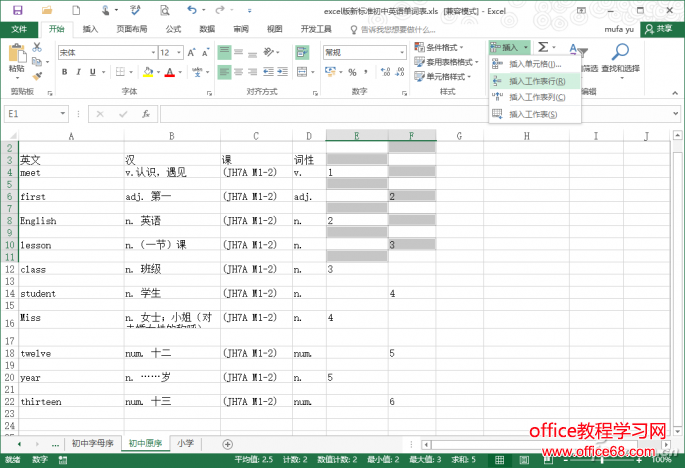685x468 pixels.
Task: Toggle right horizontal alignment
Action: [x=253, y=72]
